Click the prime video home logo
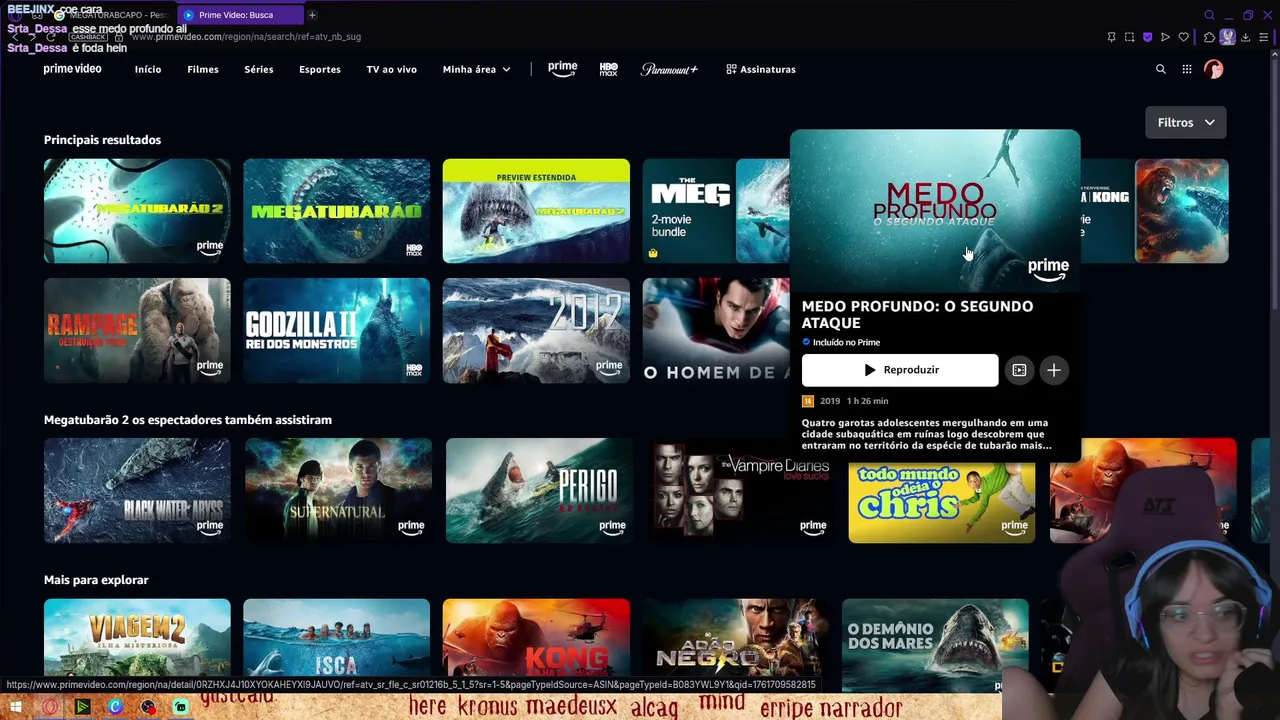The width and height of the screenshot is (1280, 720). point(72,69)
